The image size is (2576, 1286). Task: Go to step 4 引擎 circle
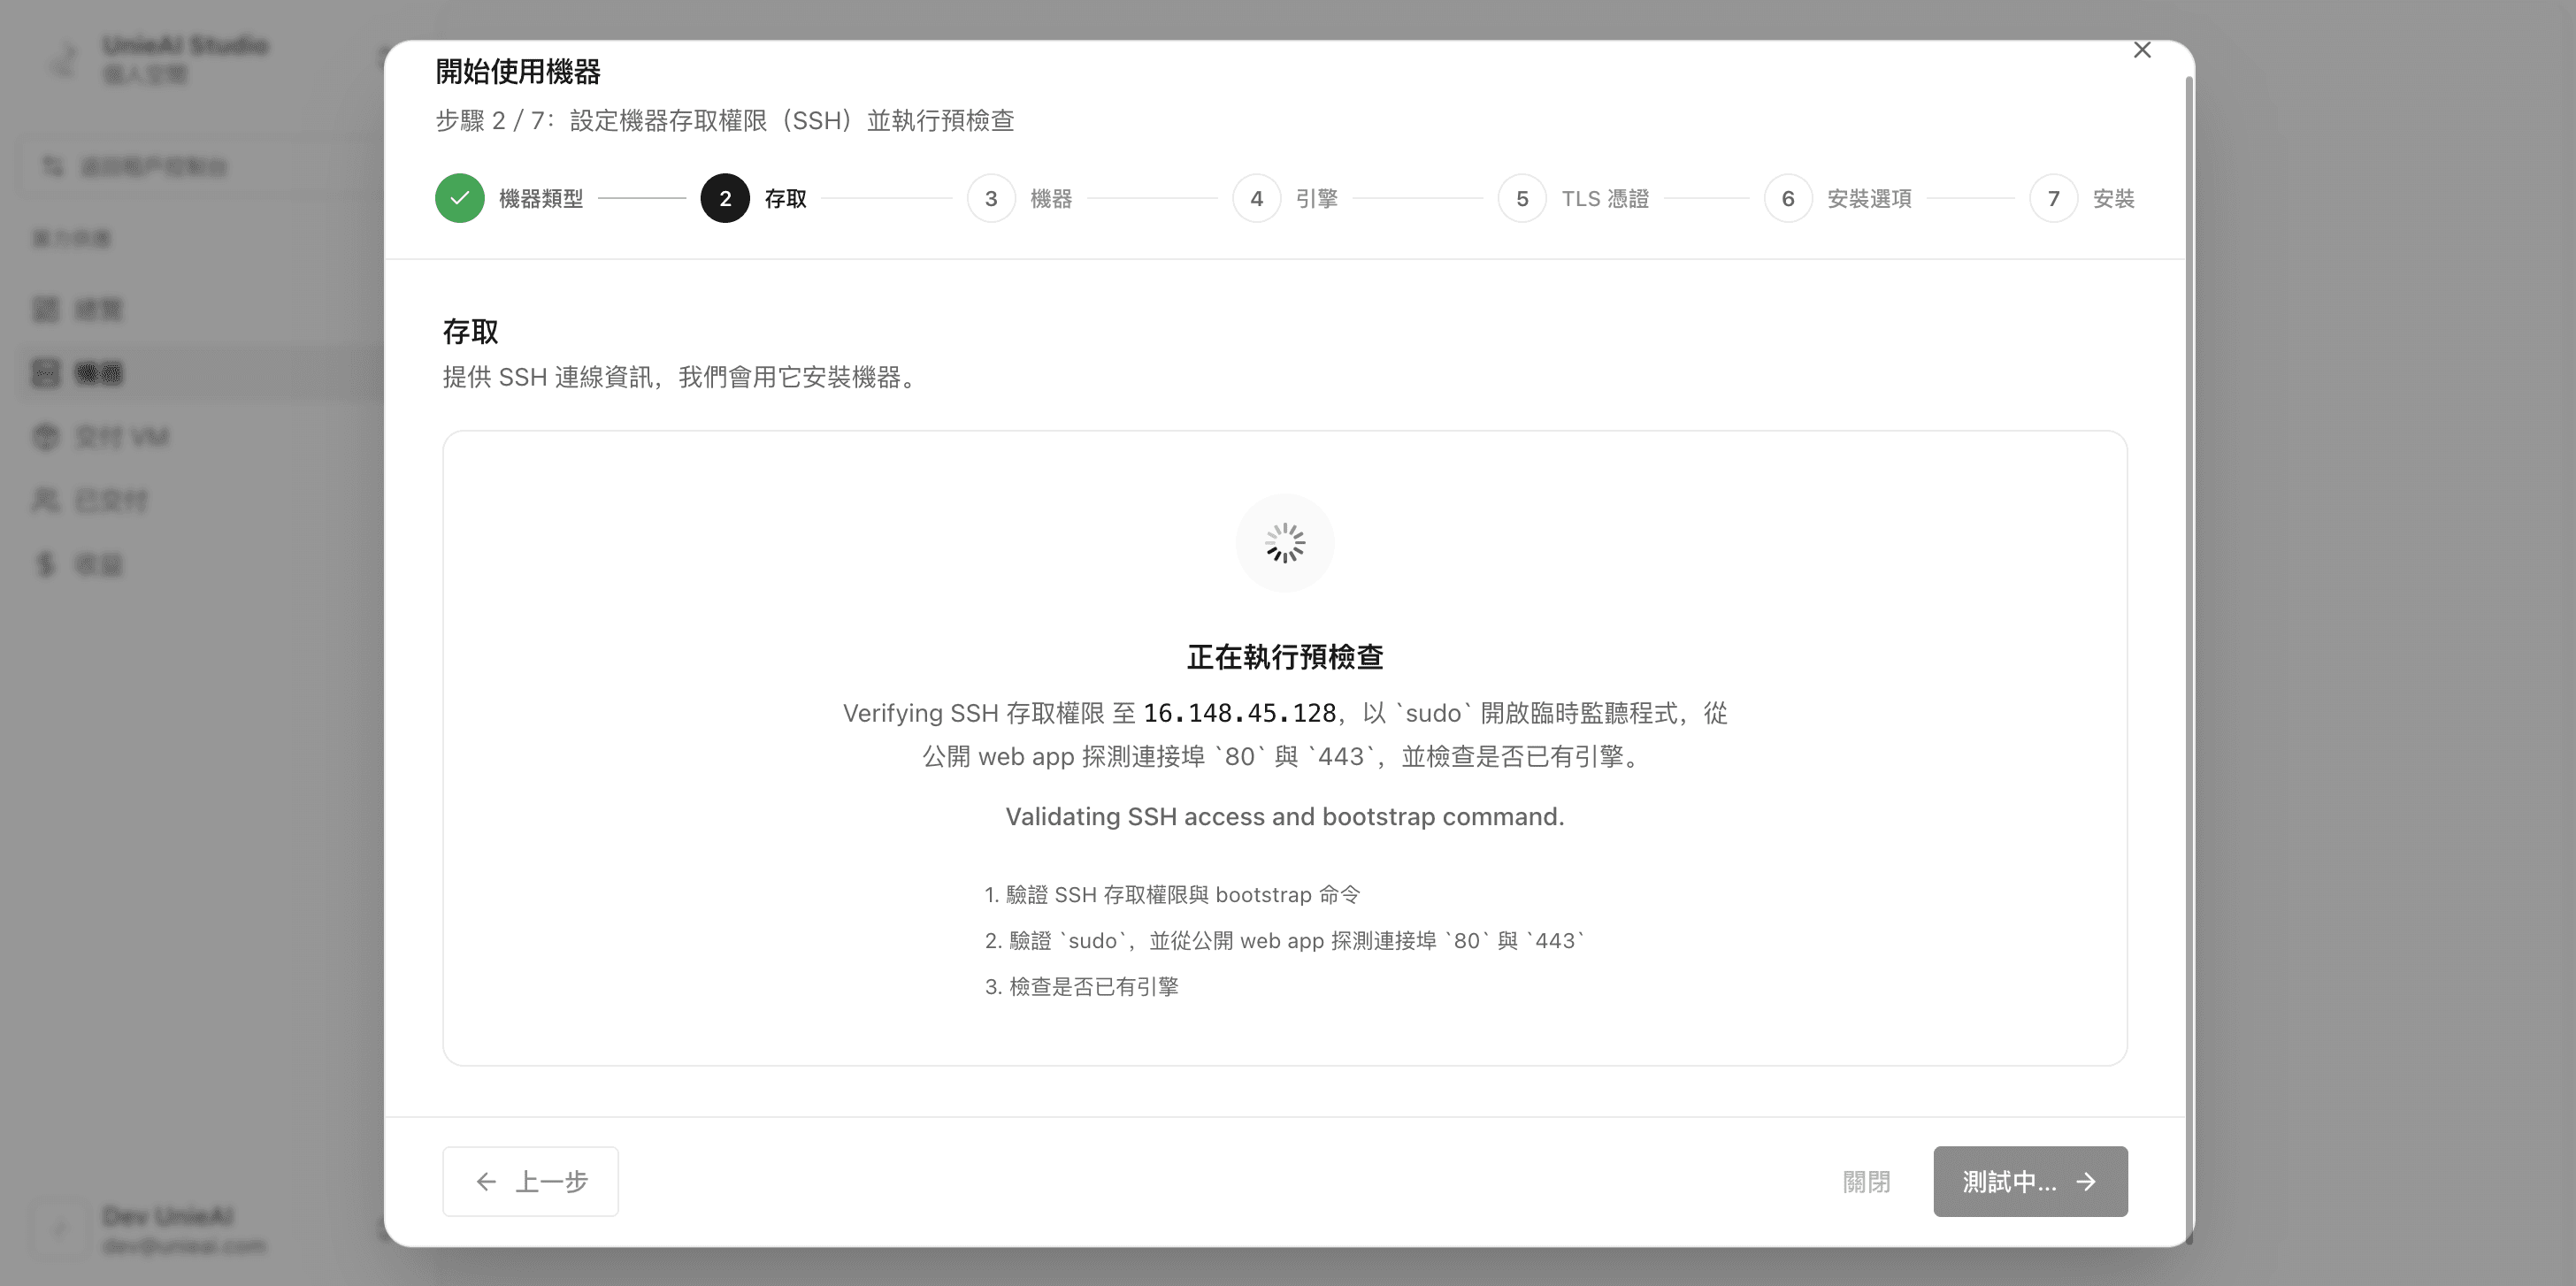pyautogui.click(x=1257, y=198)
